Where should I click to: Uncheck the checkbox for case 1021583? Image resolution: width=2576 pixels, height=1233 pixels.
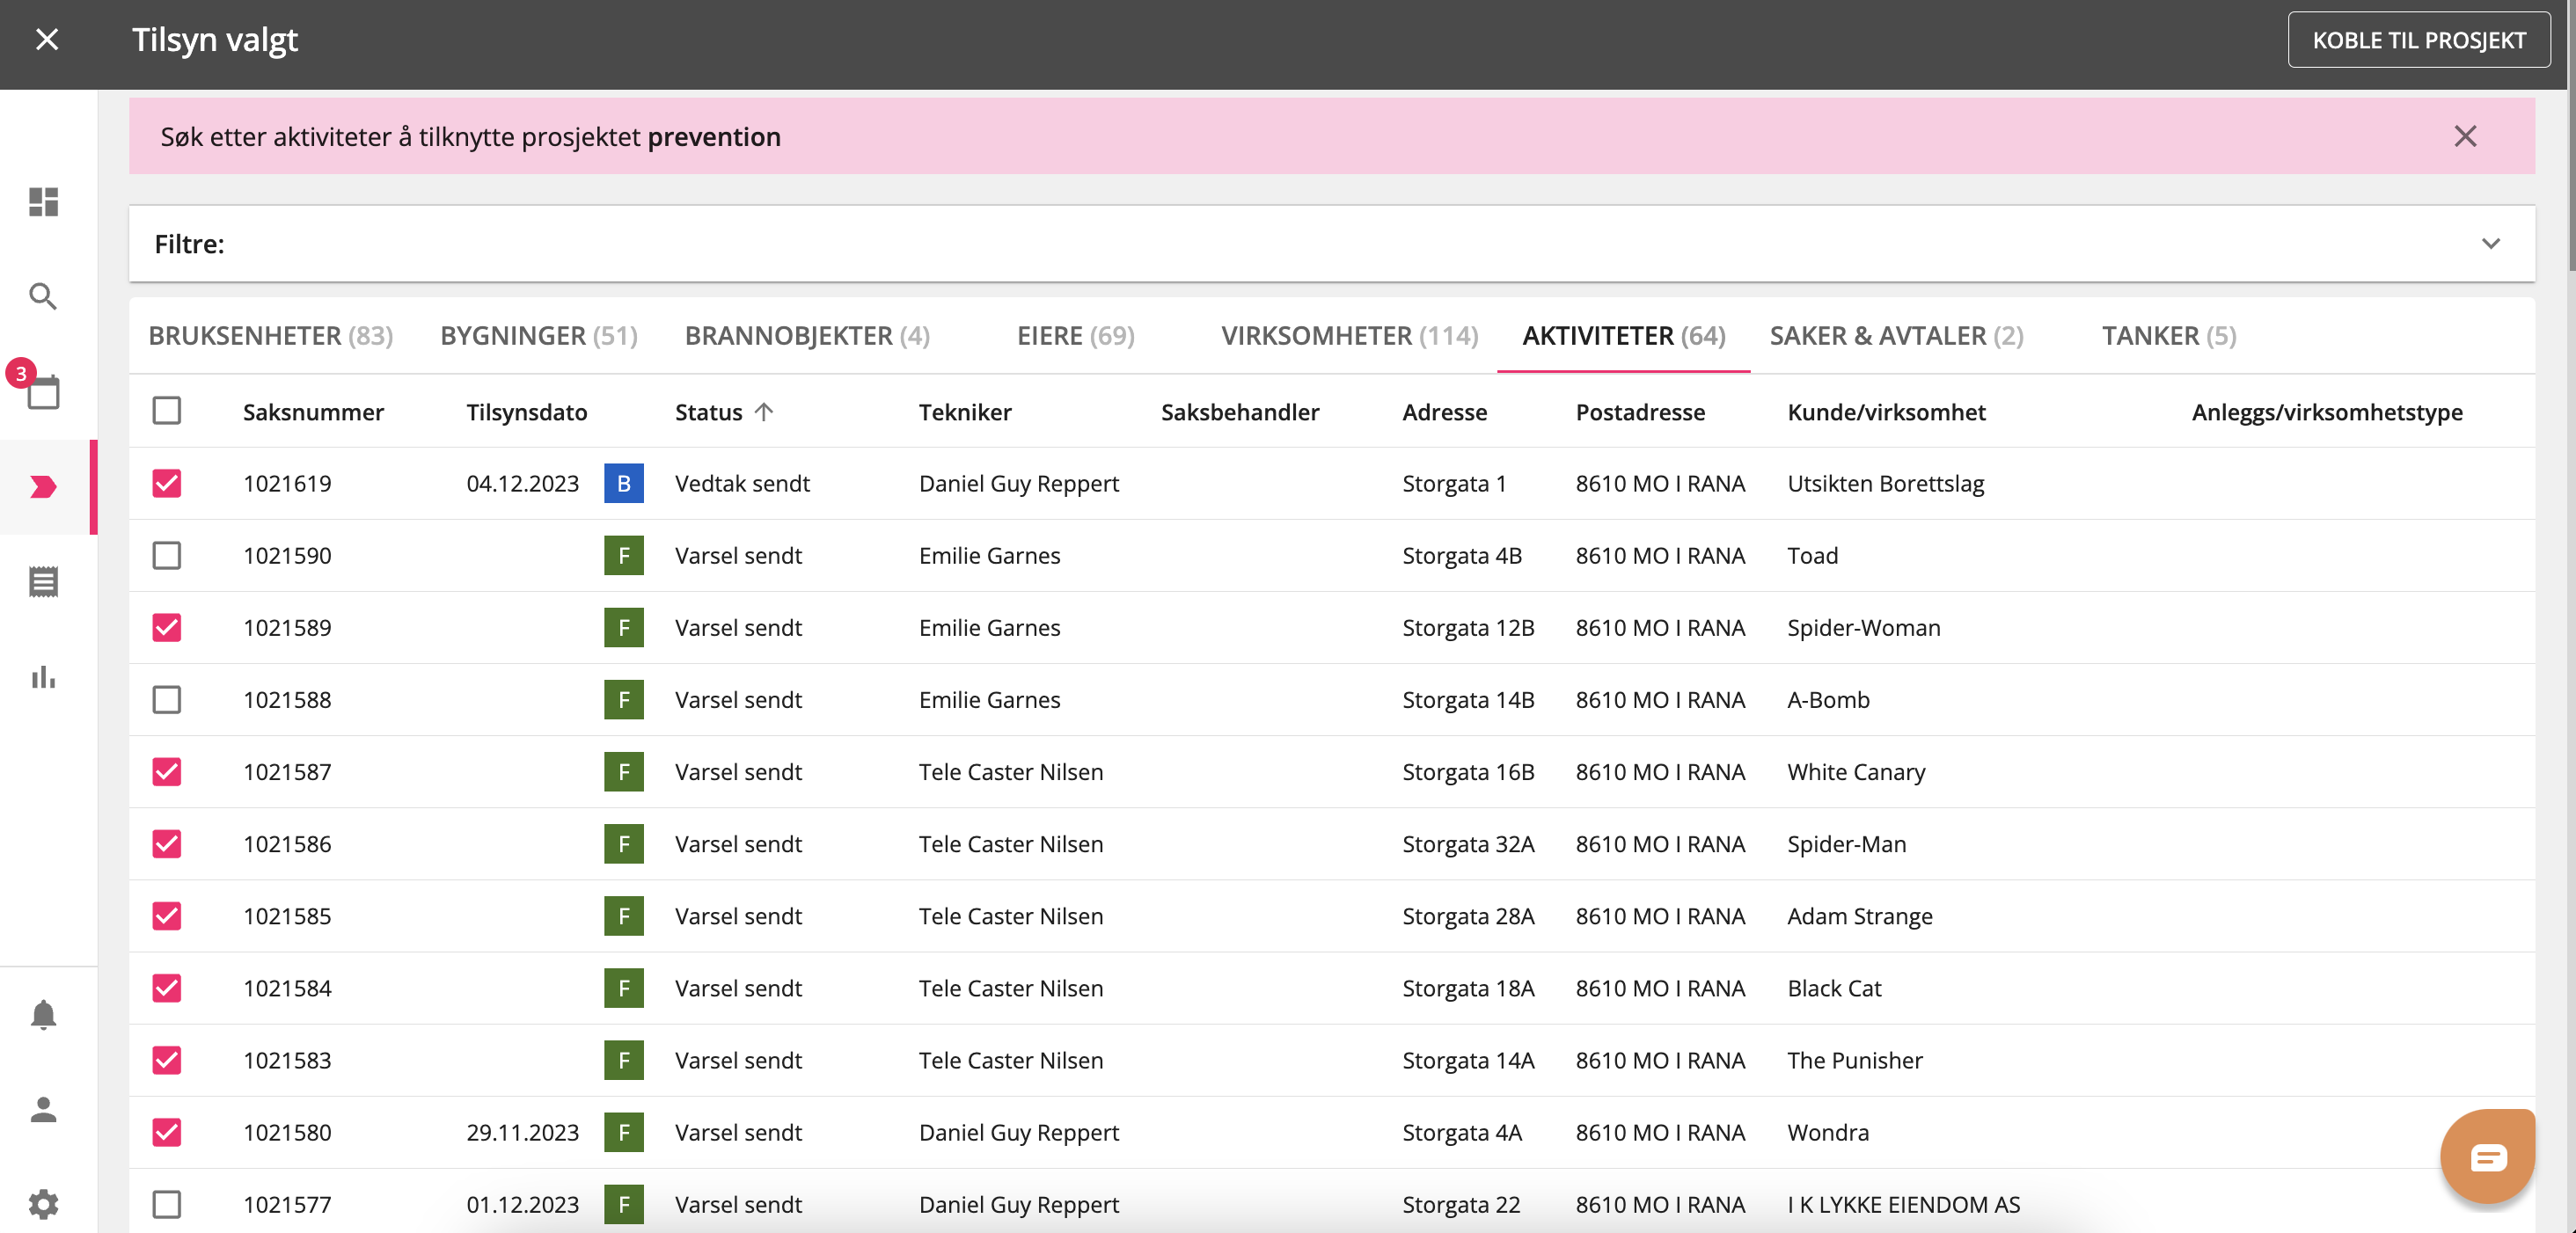pyautogui.click(x=167, y=1060)
